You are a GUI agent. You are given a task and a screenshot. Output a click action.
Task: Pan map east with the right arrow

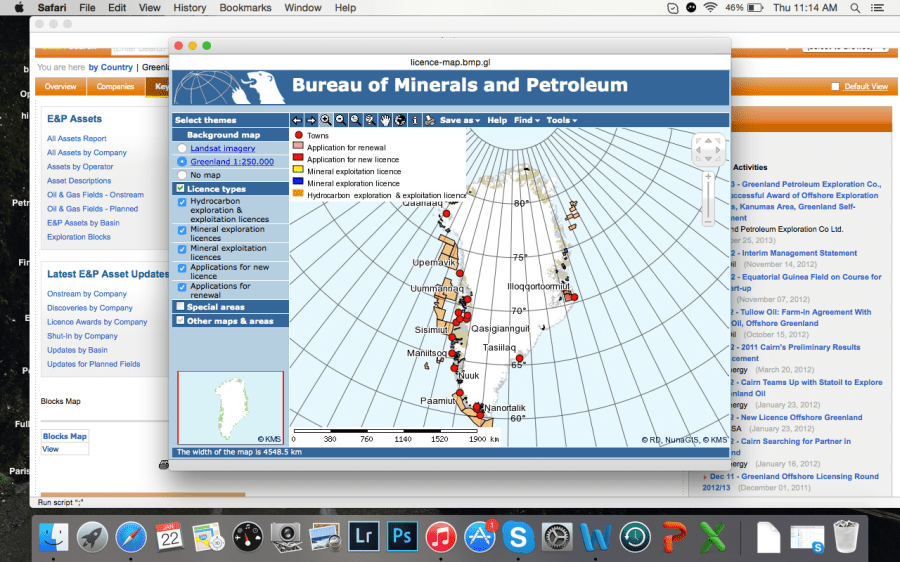click(717, 150)
